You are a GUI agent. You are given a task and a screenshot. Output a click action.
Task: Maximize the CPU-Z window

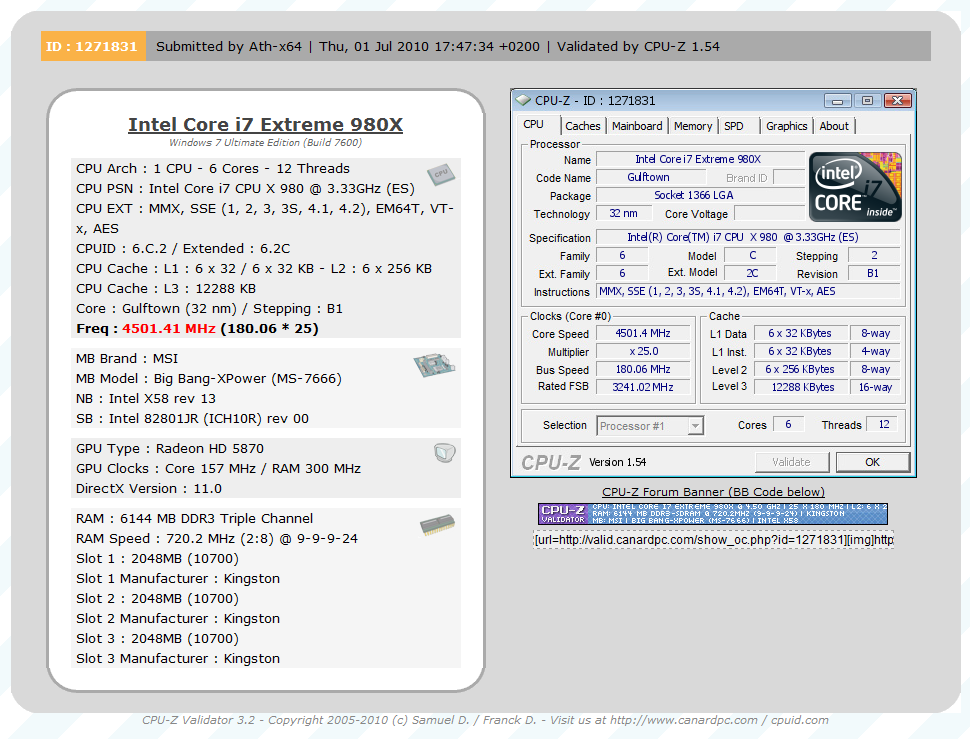(867, 100)
